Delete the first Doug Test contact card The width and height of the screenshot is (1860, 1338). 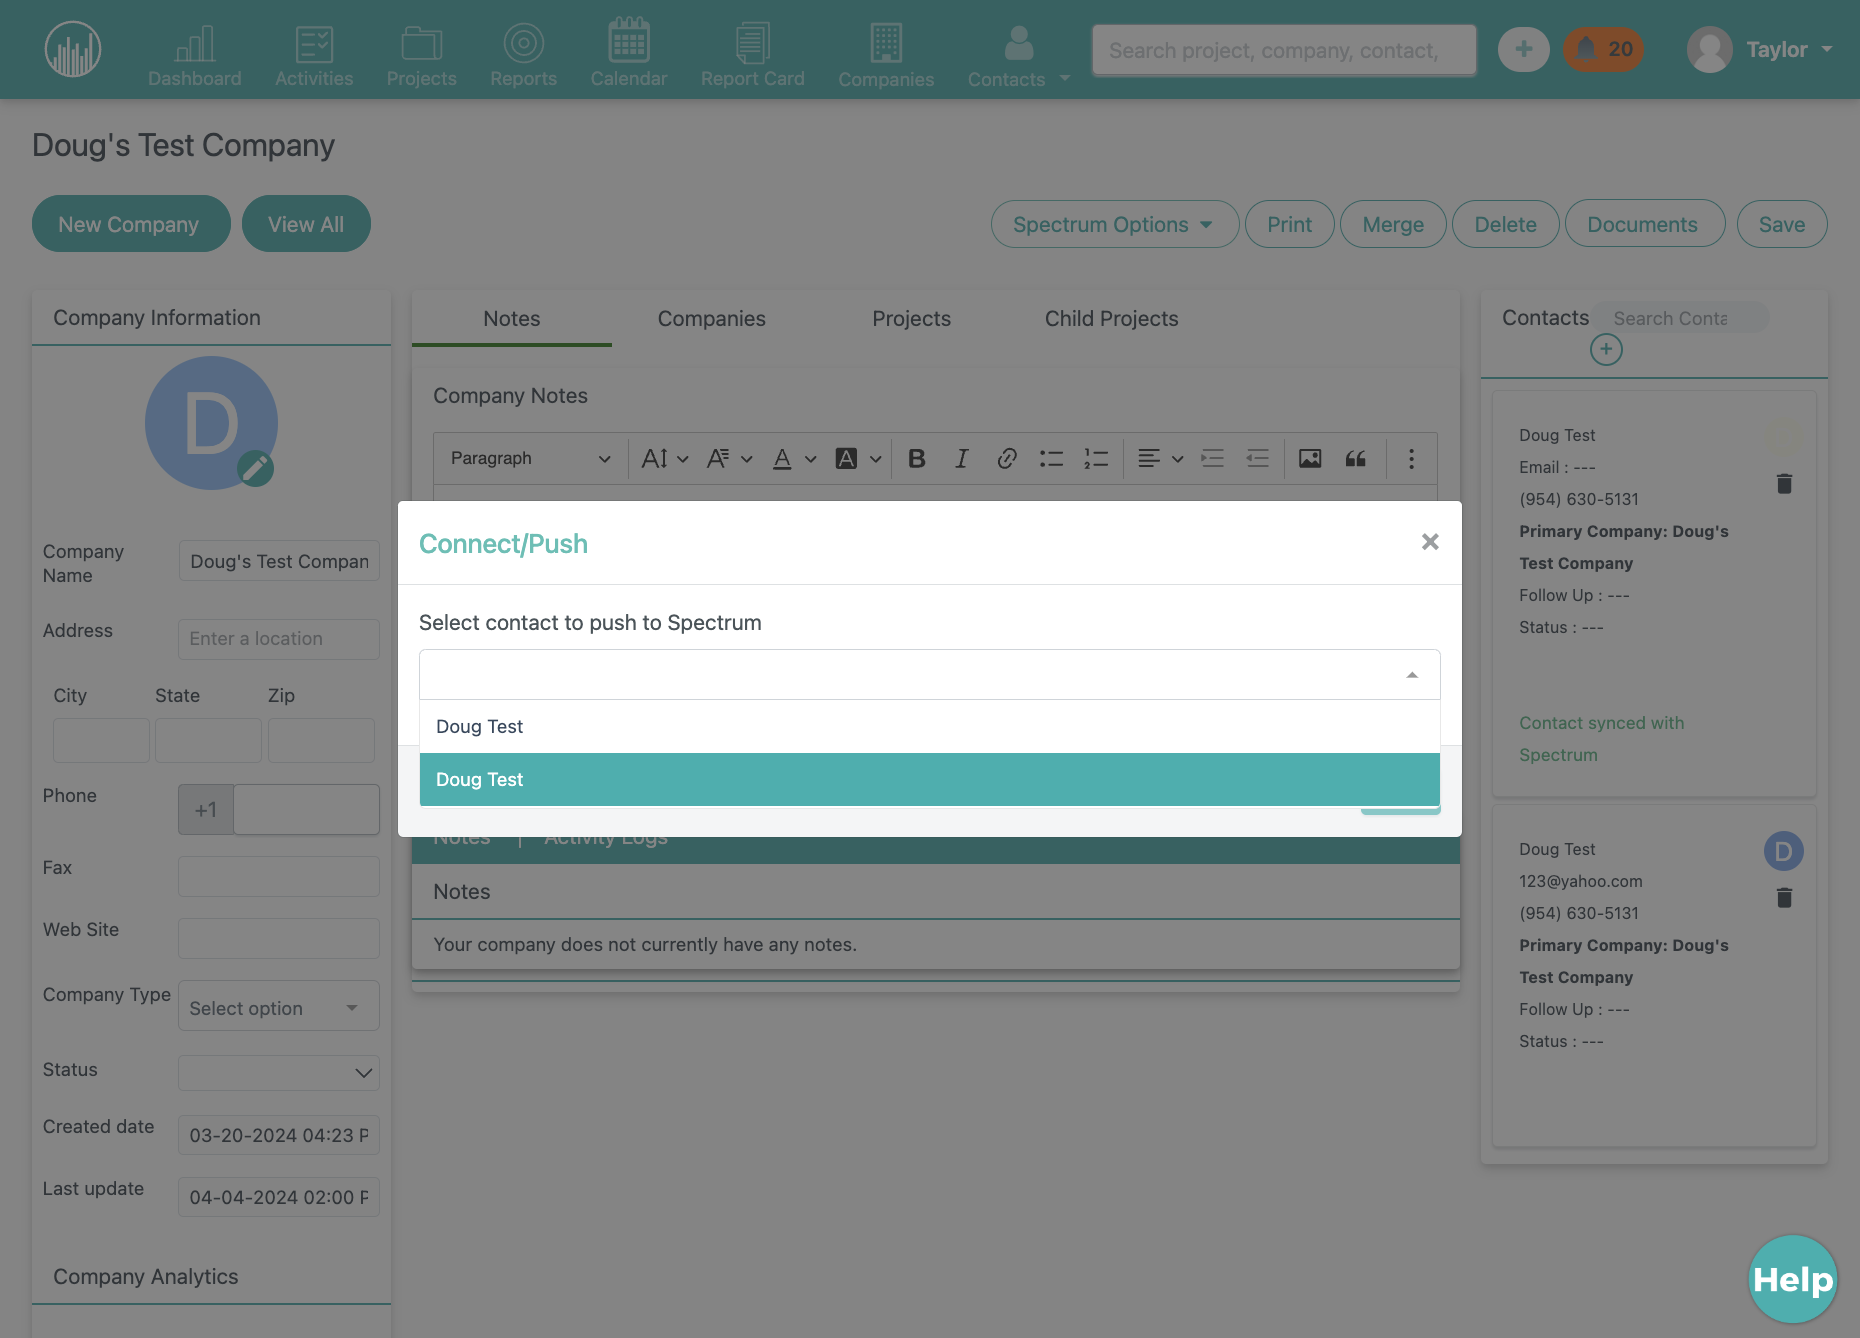pos(1784,484)
